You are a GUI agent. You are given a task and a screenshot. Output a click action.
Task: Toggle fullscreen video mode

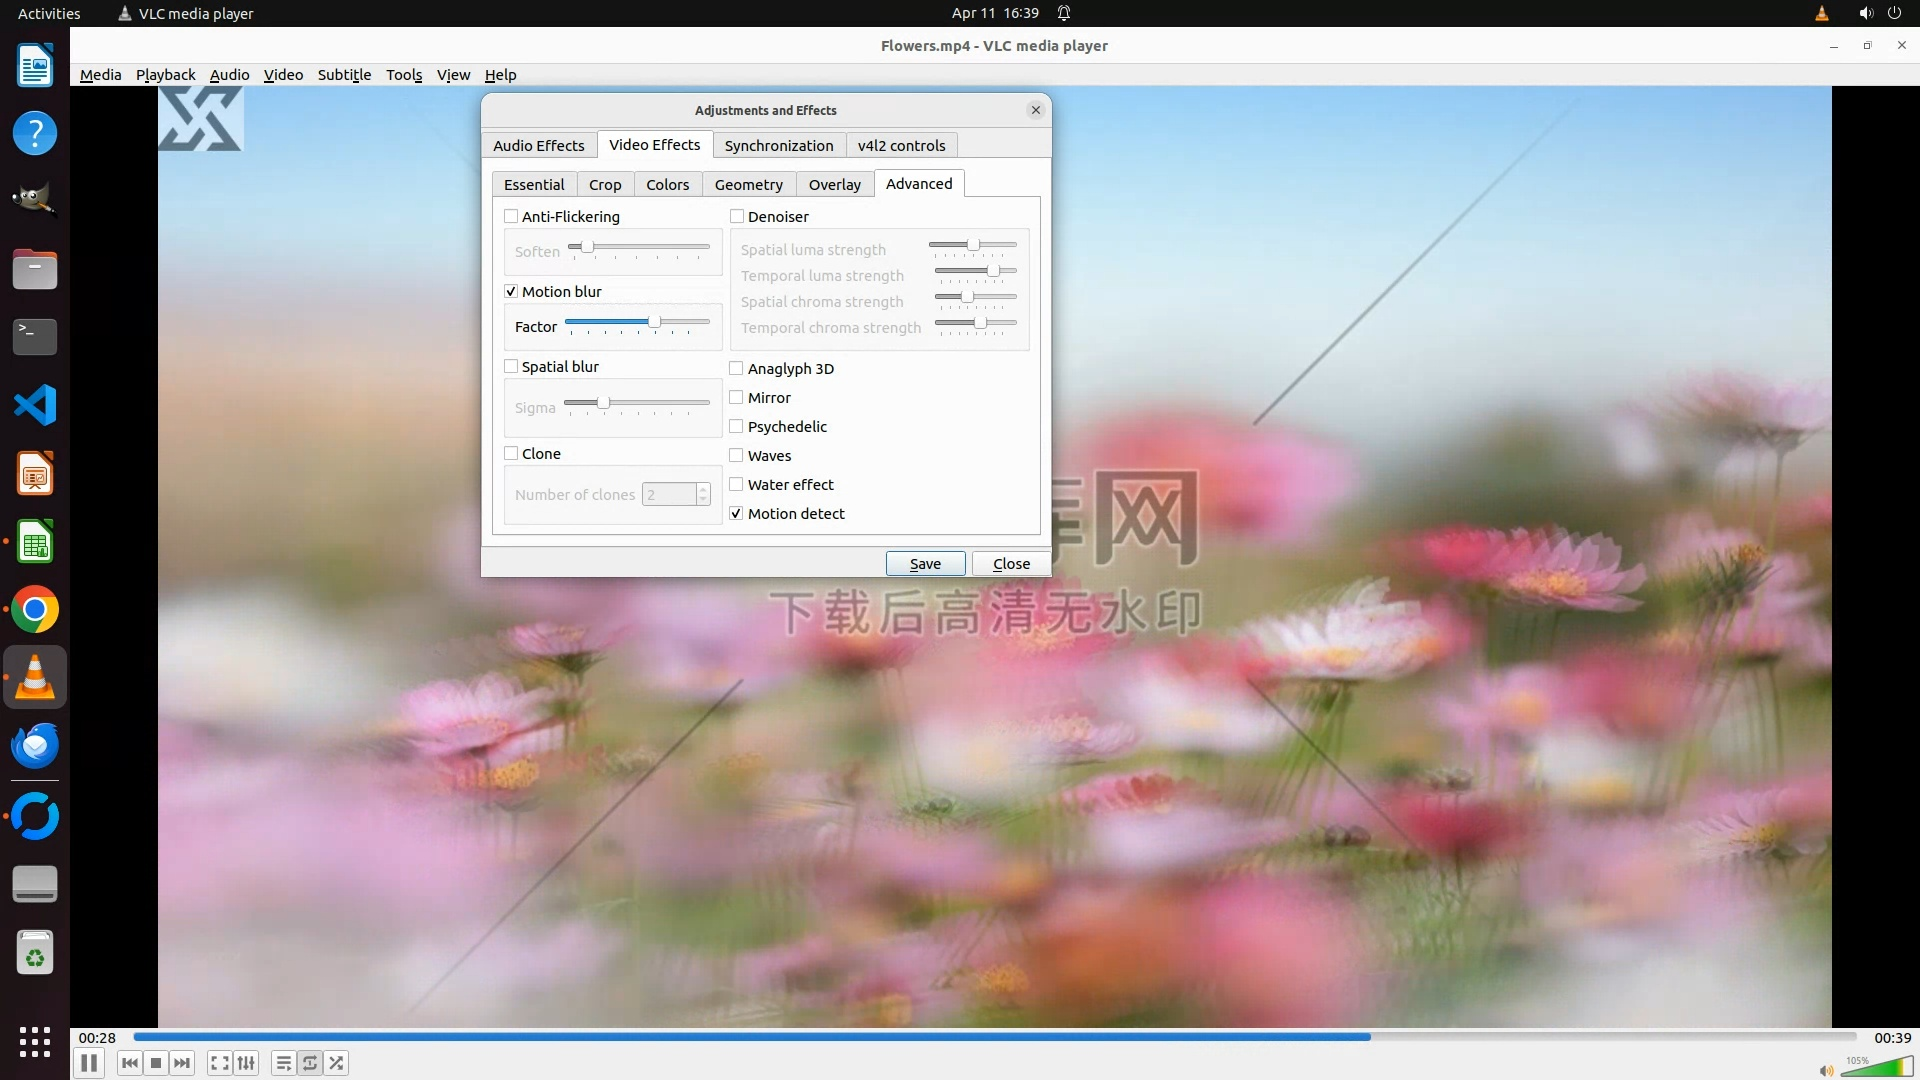pyautogui.click(x=220, y=1063)
